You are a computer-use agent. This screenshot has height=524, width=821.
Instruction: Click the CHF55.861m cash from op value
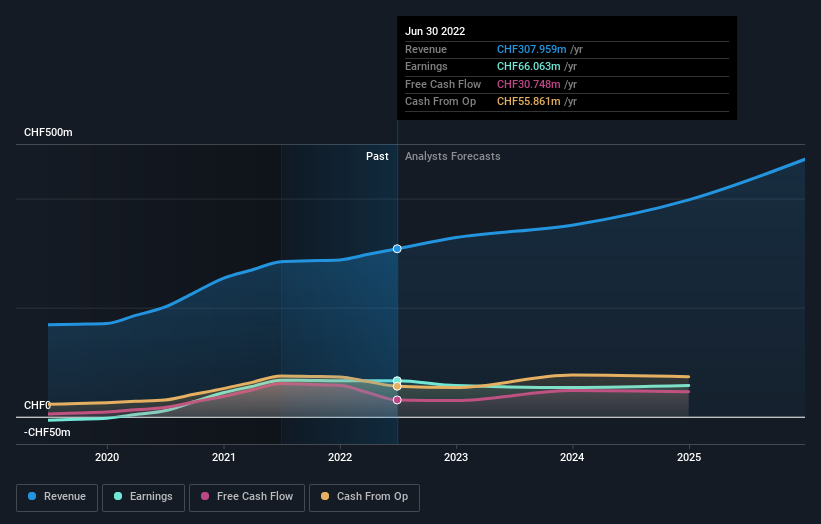click(x=528, y=102)
